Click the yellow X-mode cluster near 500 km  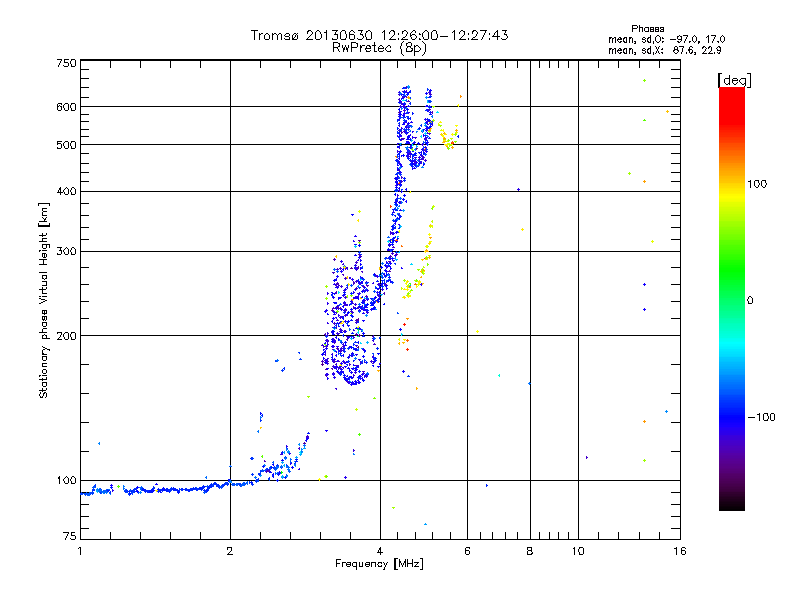(448, 137)
